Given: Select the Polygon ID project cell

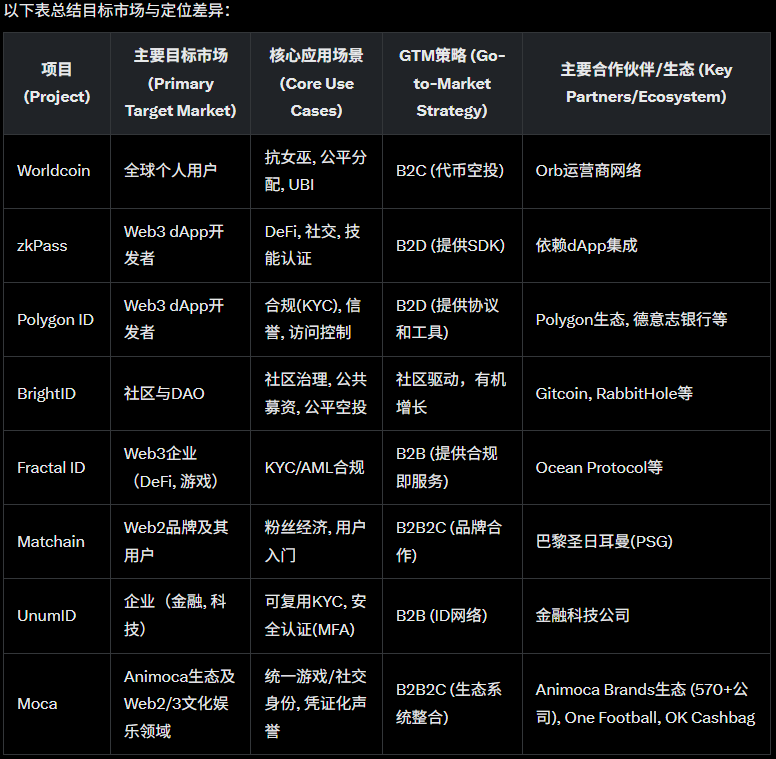Looking at the screenshot, I should click(x=57, y=320).
